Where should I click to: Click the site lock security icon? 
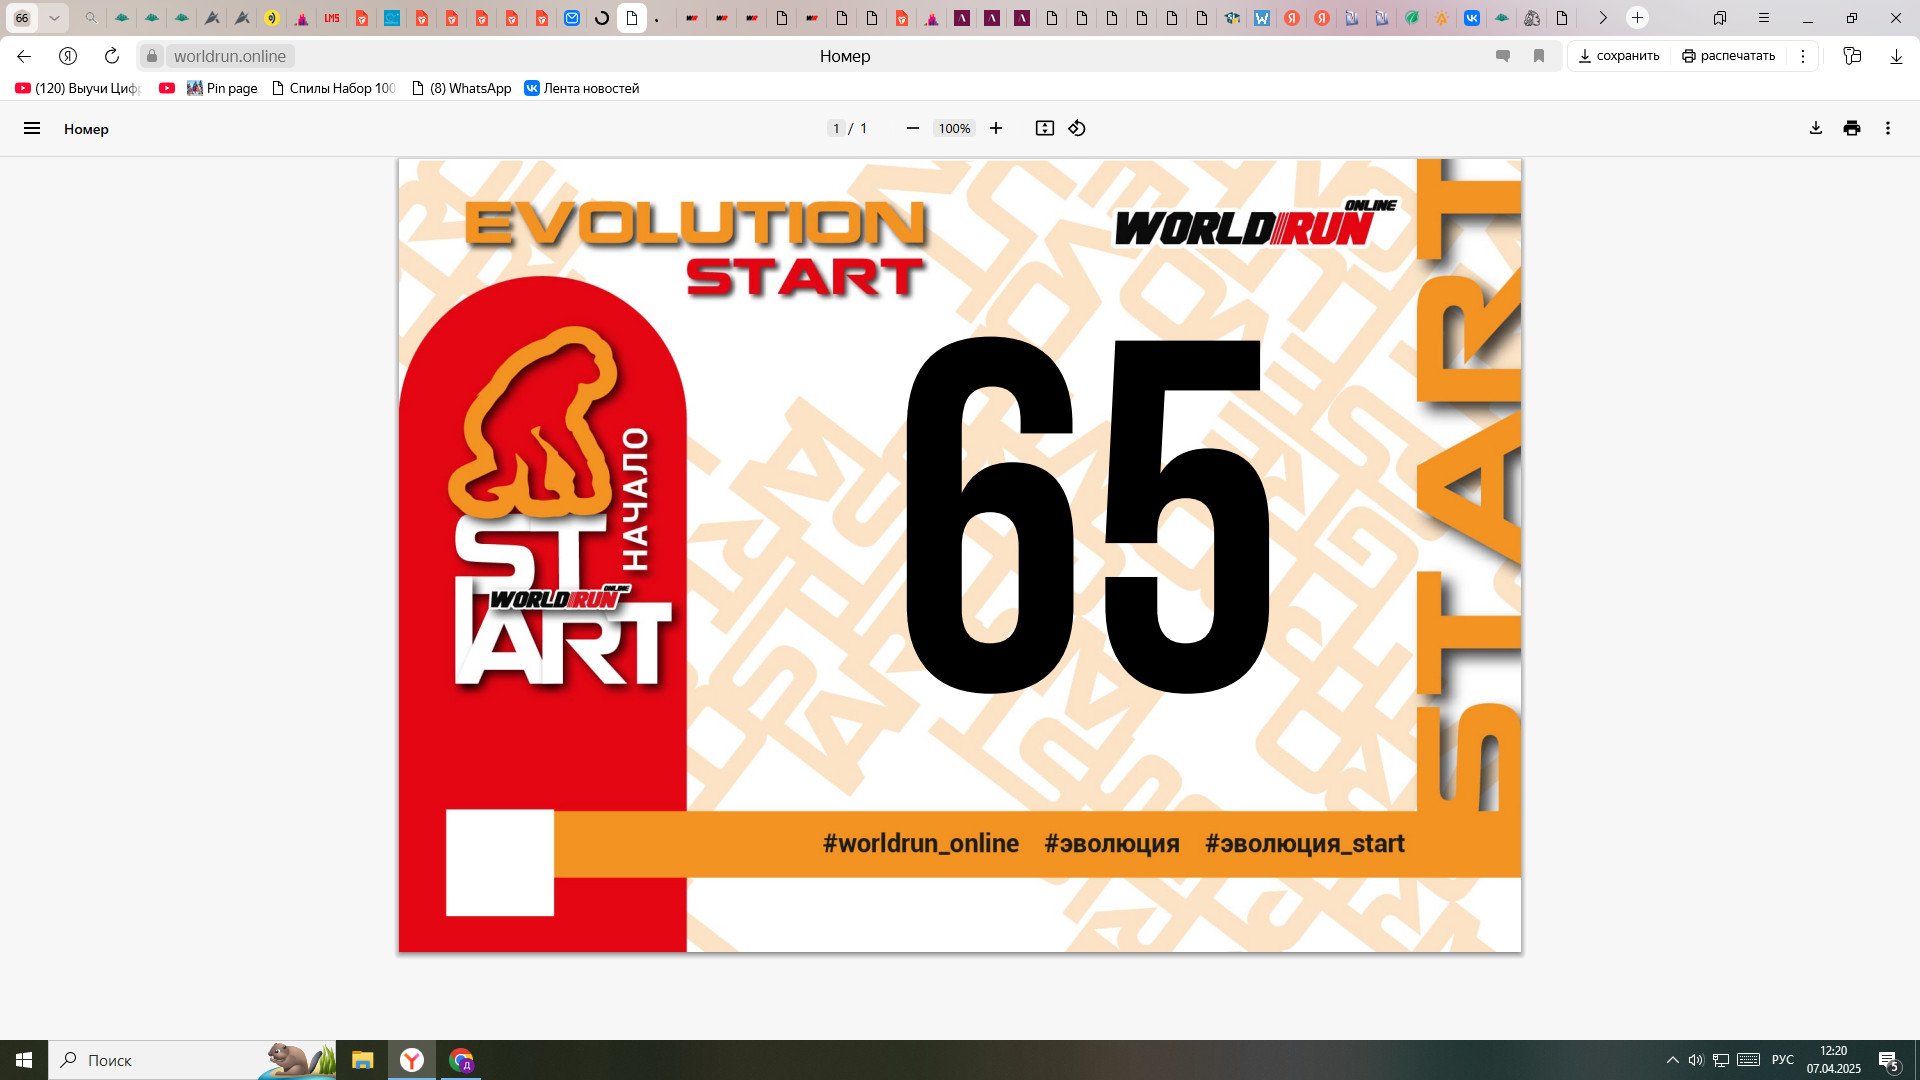(x=151, y=56)
